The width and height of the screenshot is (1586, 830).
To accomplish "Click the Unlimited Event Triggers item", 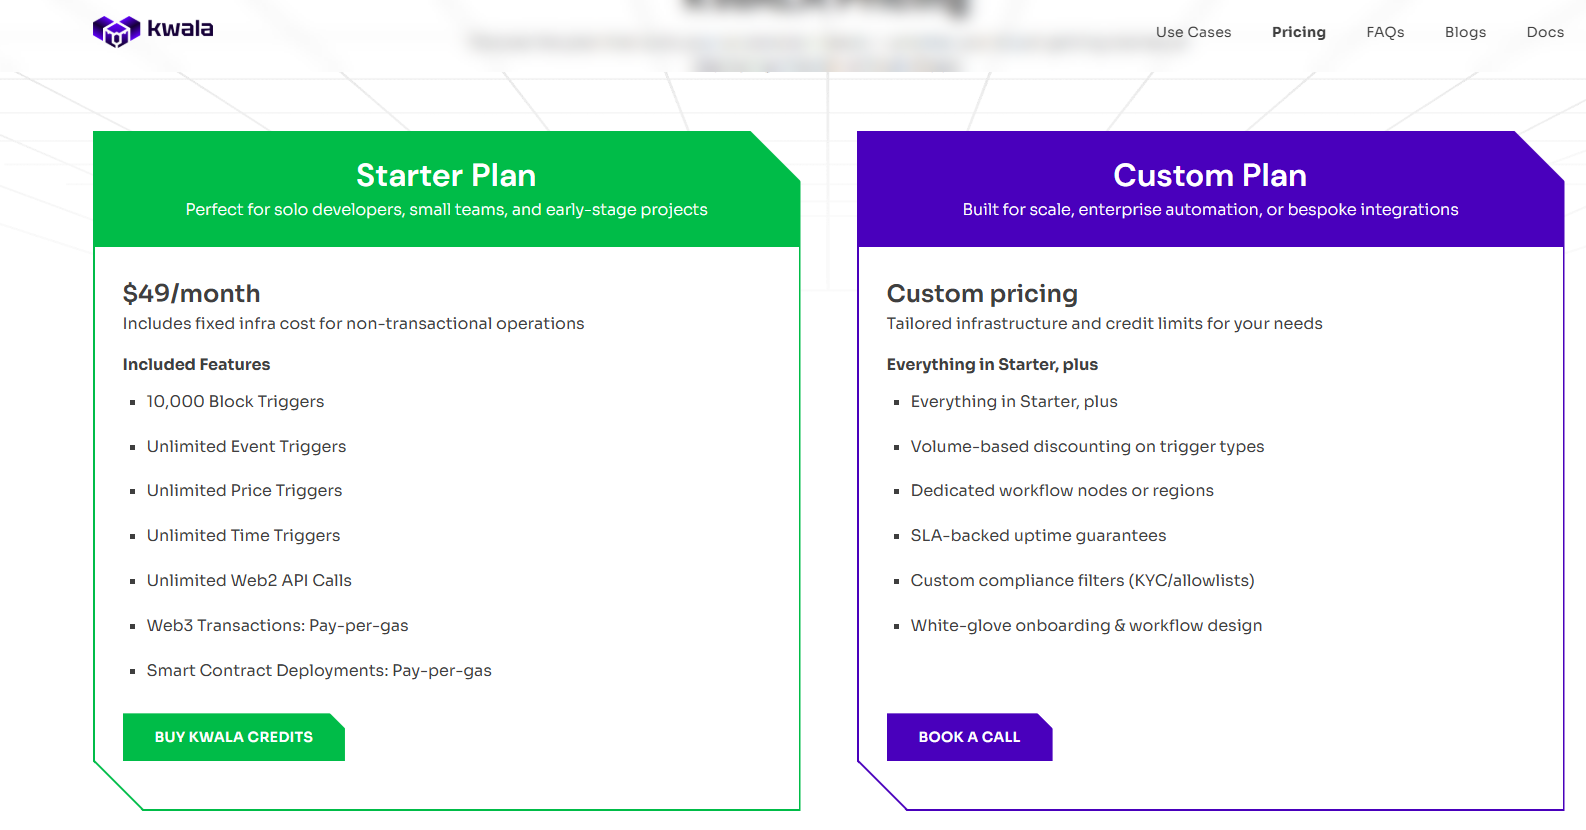I will click(246, 446).
